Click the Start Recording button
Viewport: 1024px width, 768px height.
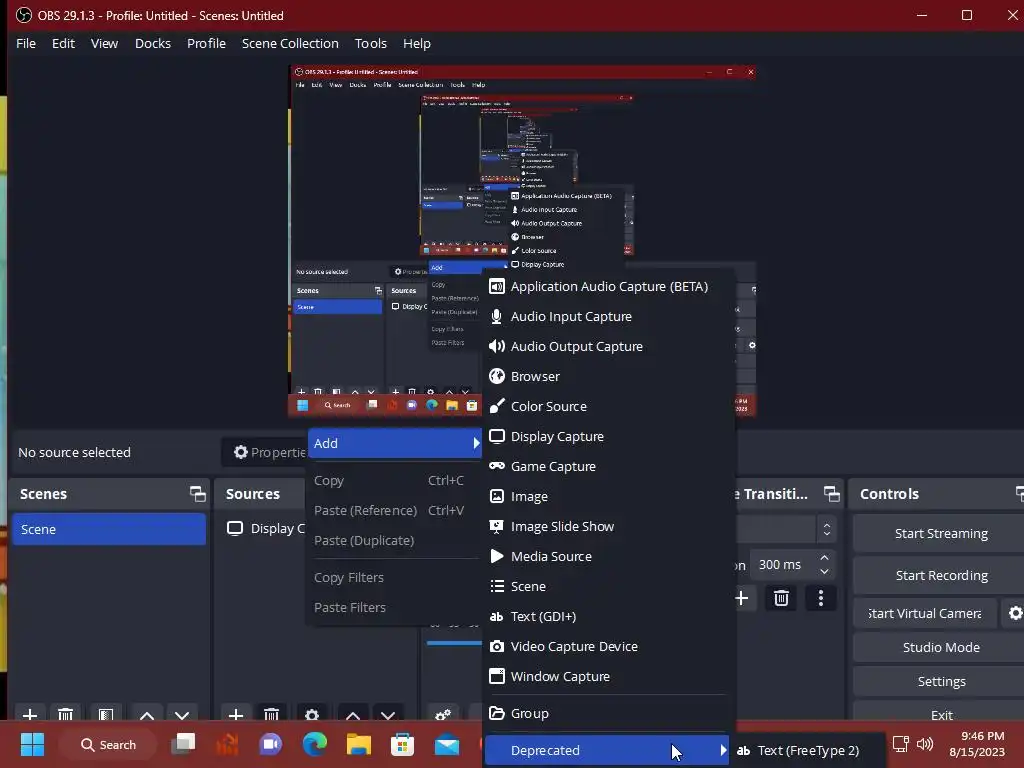click(x=940, y=576)
